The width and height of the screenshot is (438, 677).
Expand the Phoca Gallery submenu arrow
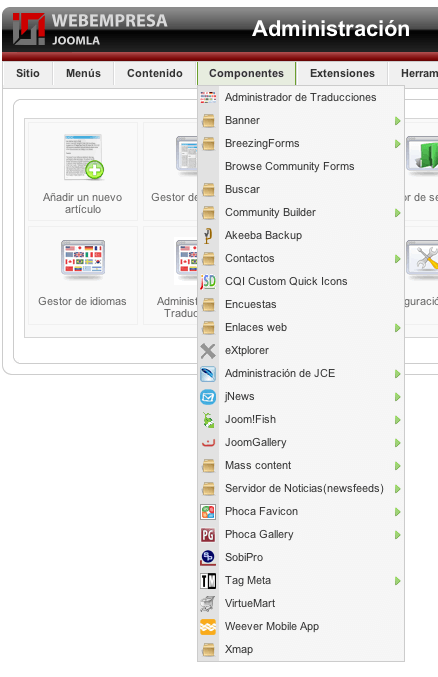tap(397, 535)
